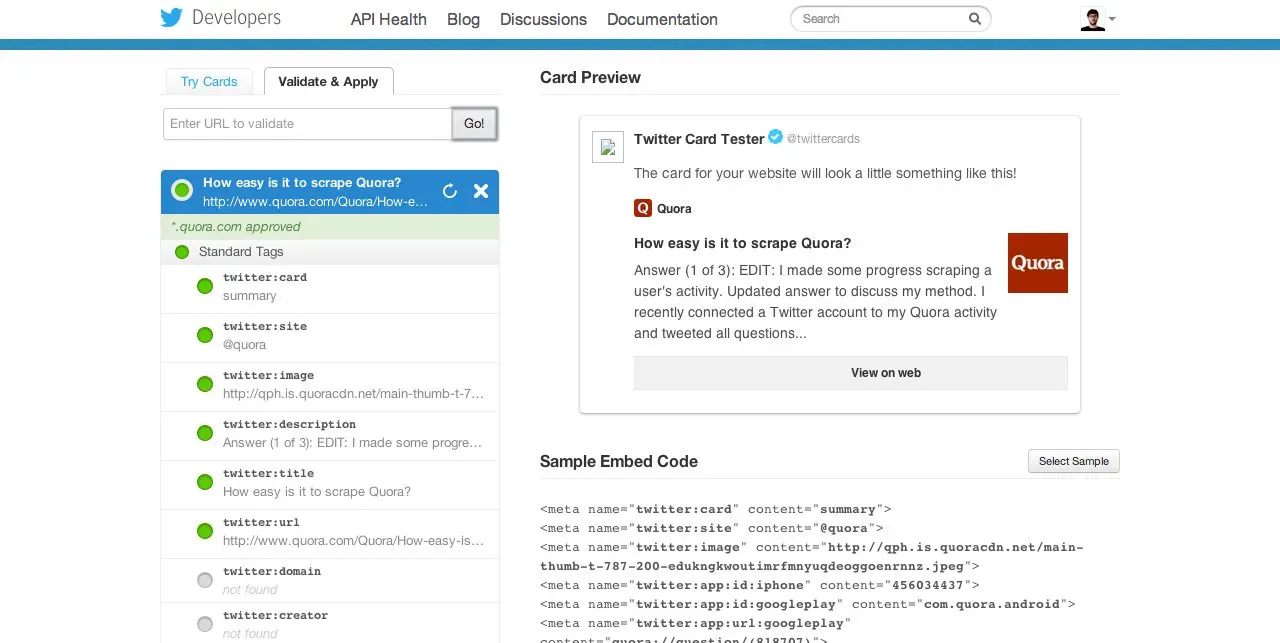
Task: Click the green status dot beside twitter:card
Action: (x=205, y=285)
